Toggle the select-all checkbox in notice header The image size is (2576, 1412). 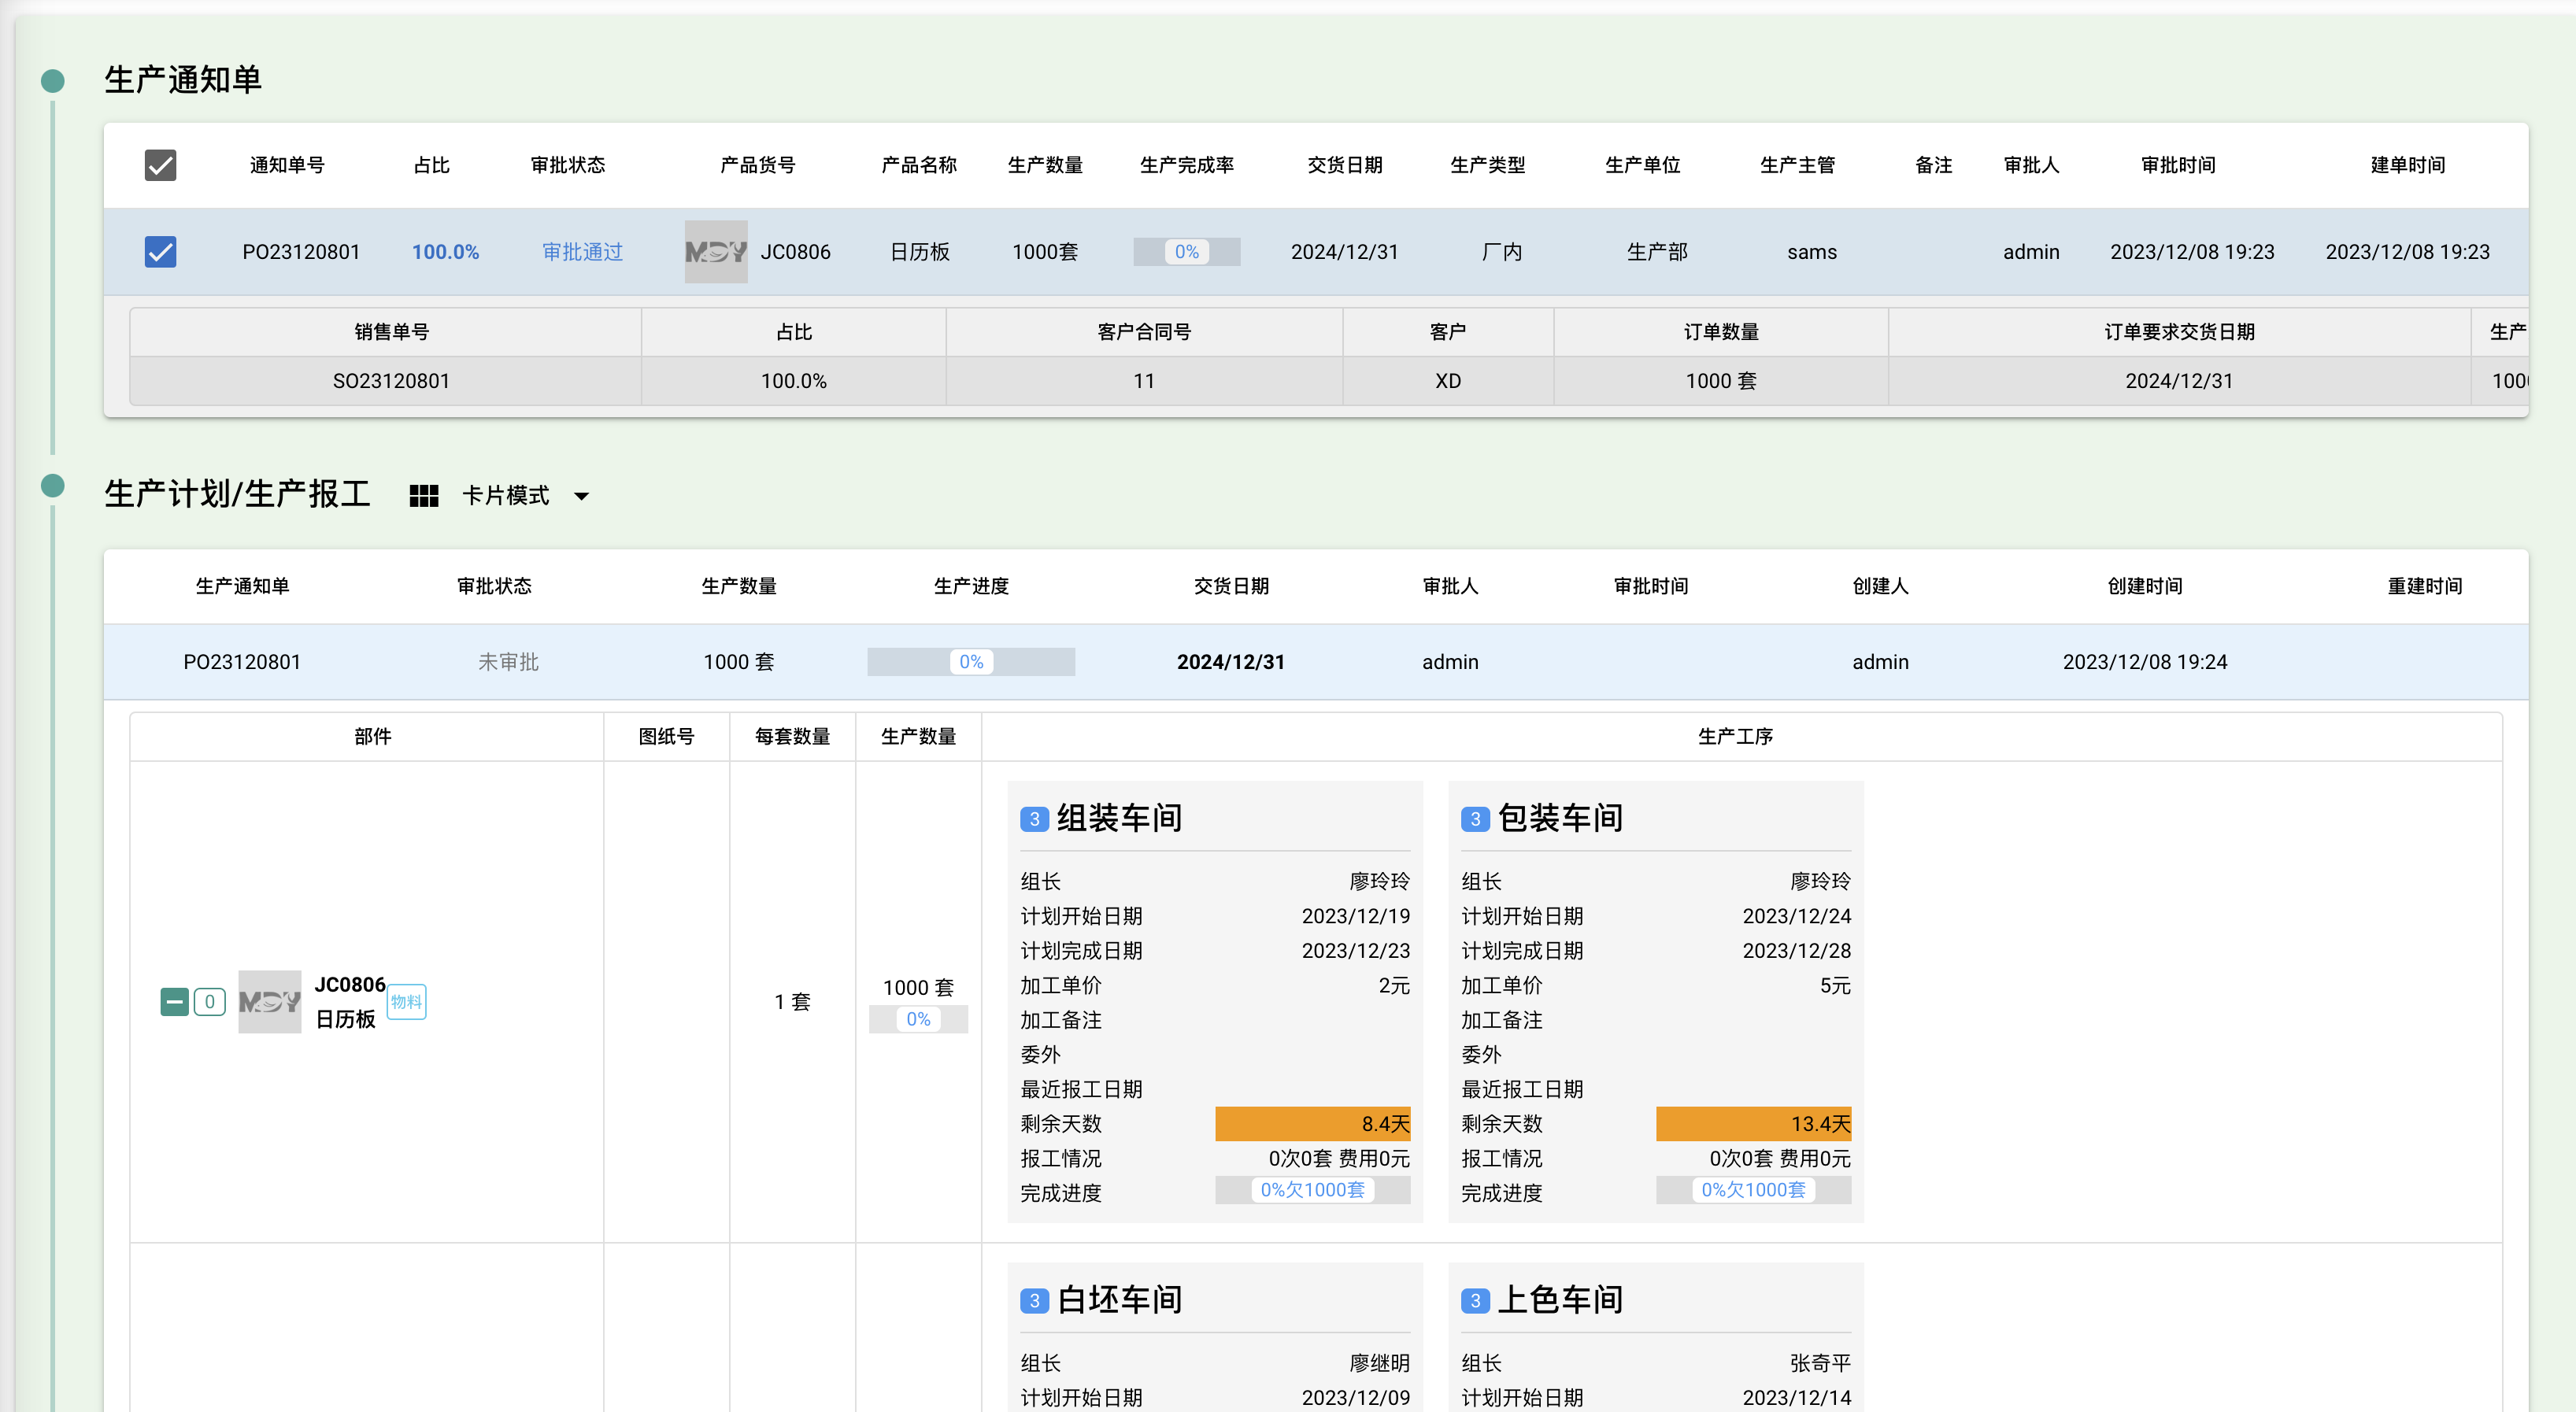160,165
